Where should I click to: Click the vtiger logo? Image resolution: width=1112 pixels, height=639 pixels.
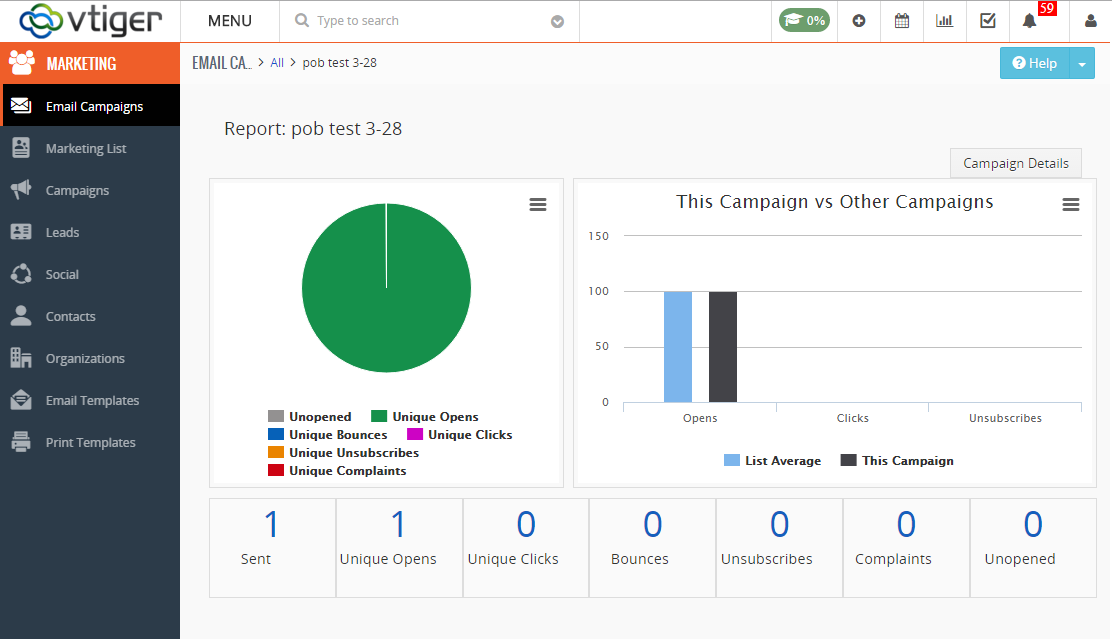click(x=91, y=21)
